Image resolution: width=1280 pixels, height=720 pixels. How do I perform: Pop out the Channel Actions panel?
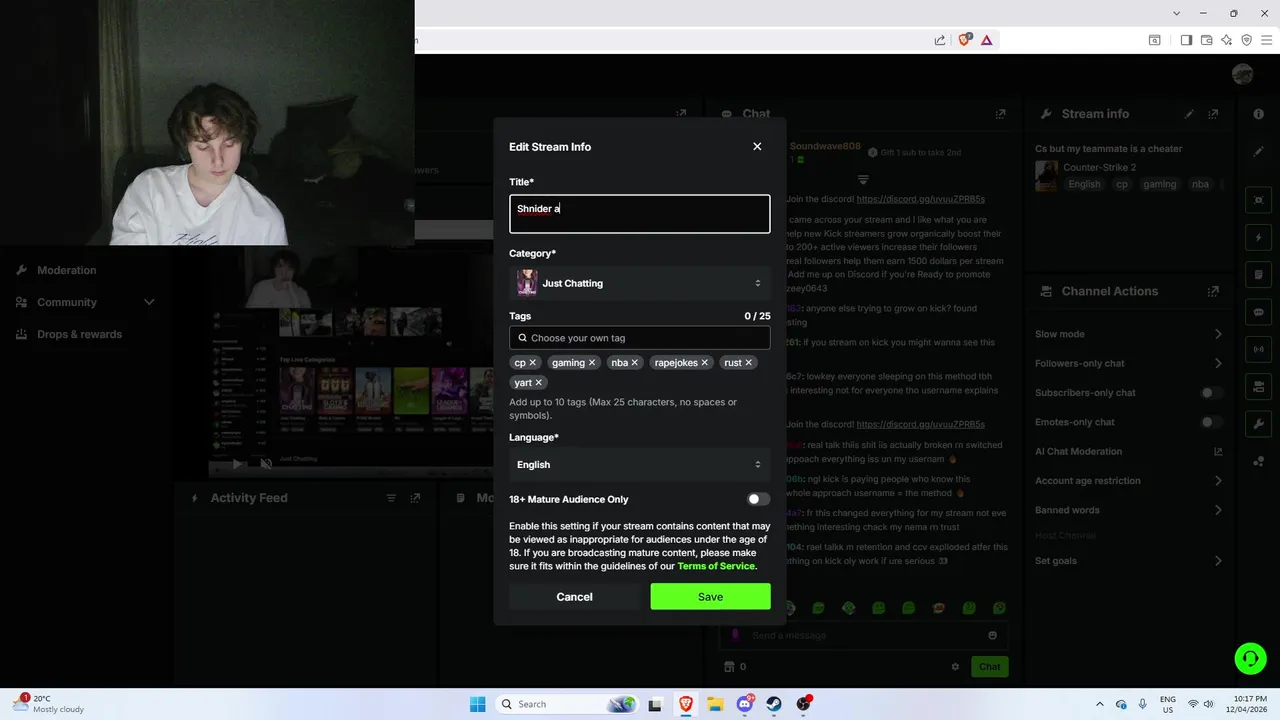[1213, 291]
